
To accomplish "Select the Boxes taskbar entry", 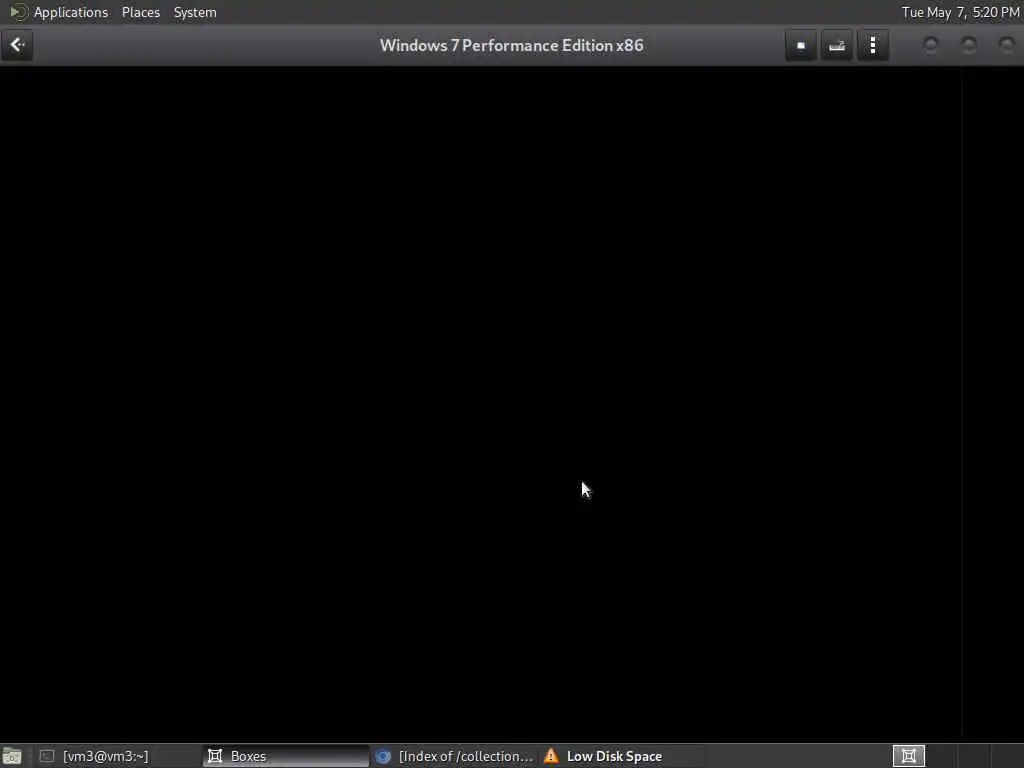I will point(286,756).
